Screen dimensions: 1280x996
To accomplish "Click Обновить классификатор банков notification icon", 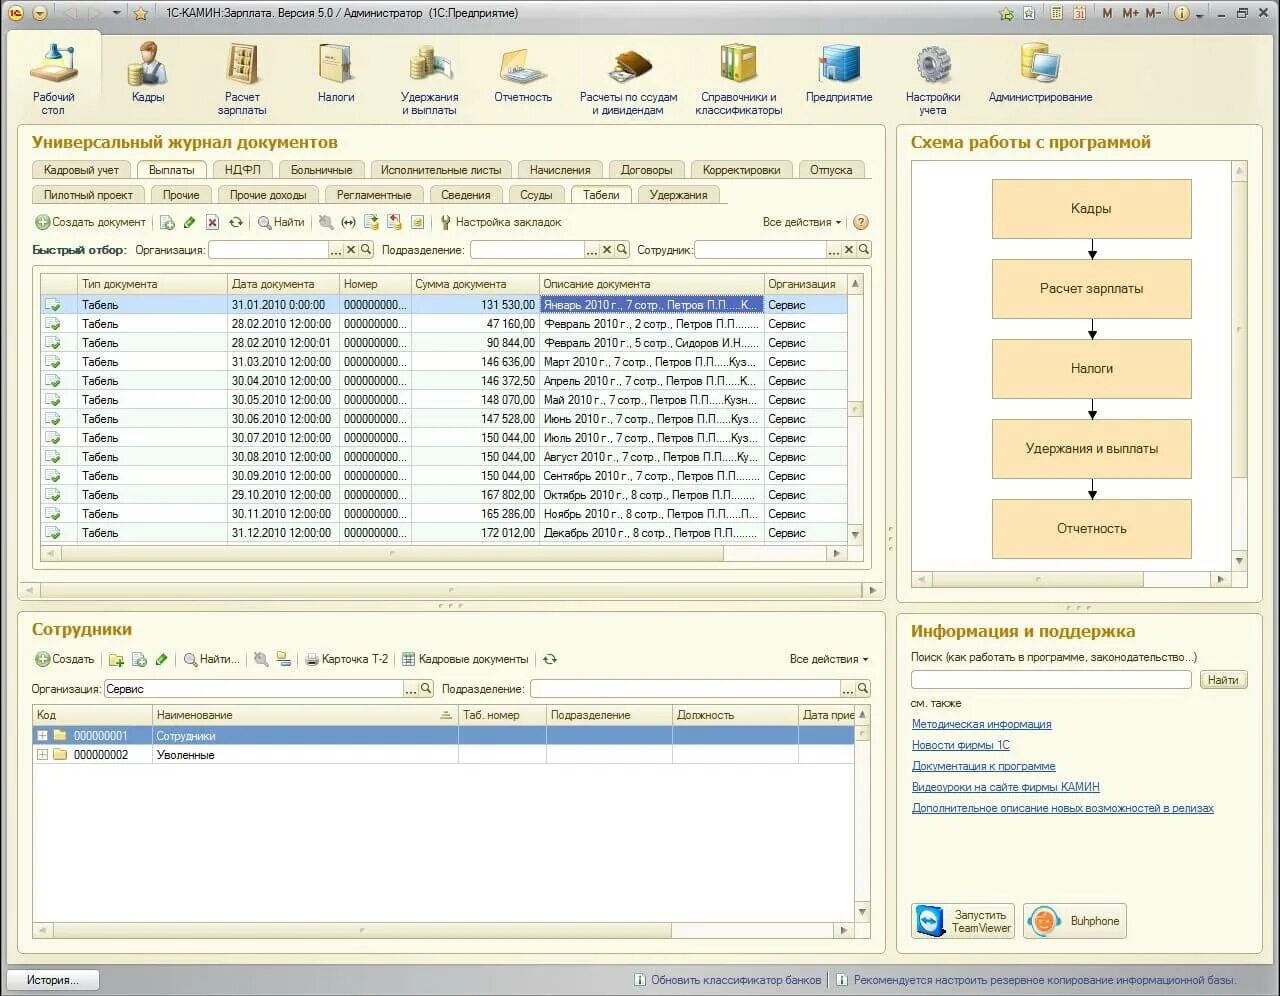I will [x=640, y=980].
